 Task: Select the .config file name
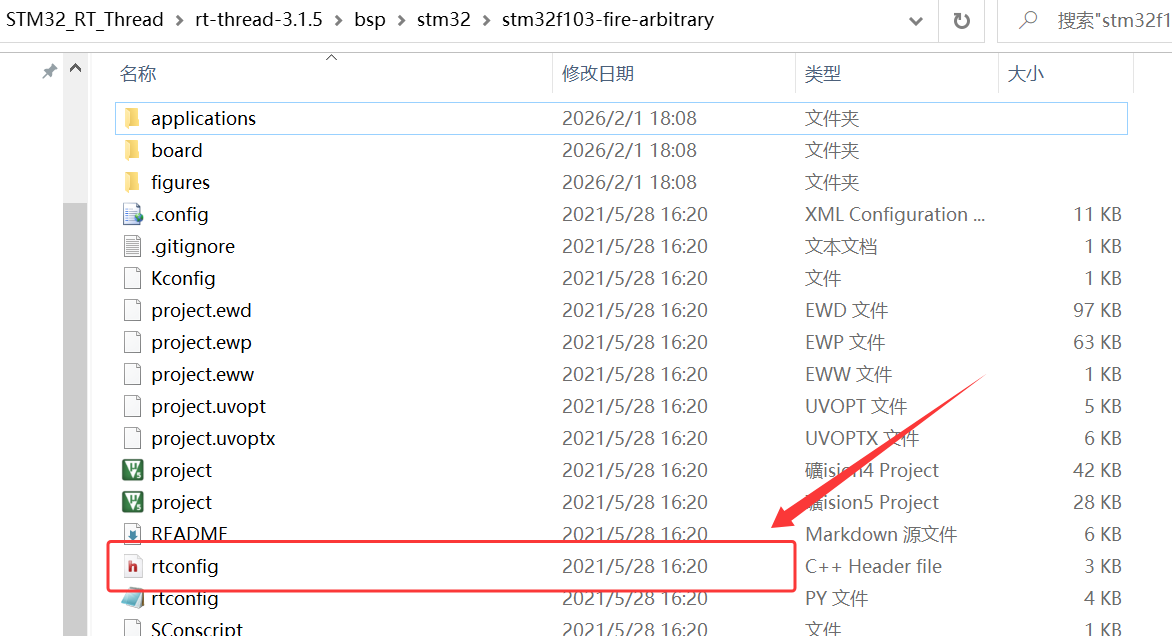179,214
